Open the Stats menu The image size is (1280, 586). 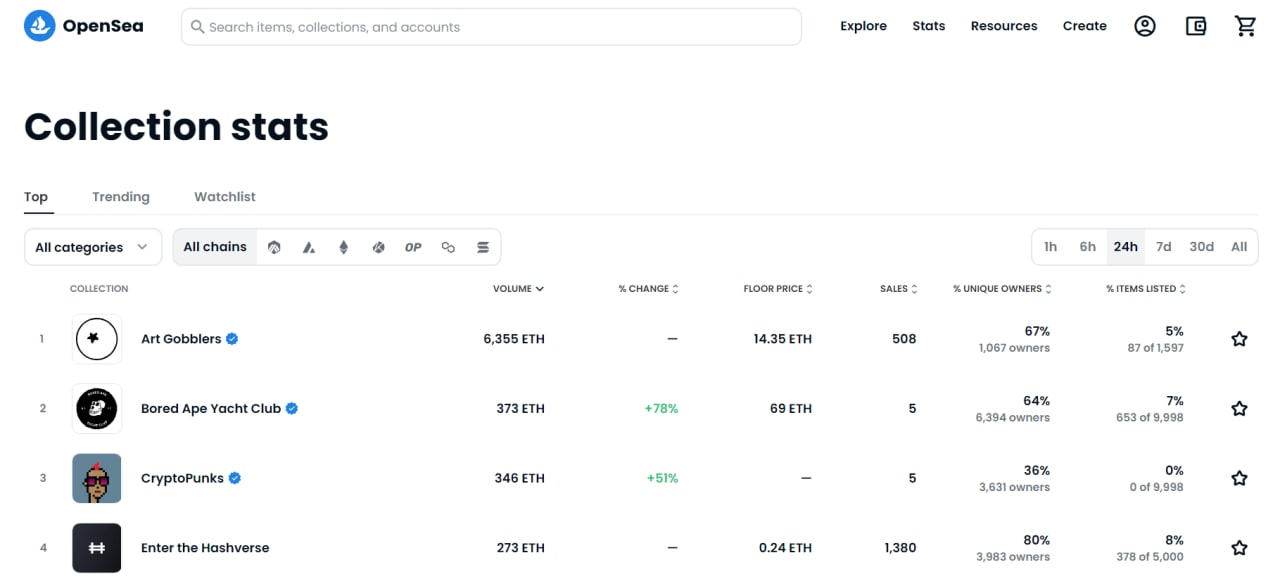929,26
